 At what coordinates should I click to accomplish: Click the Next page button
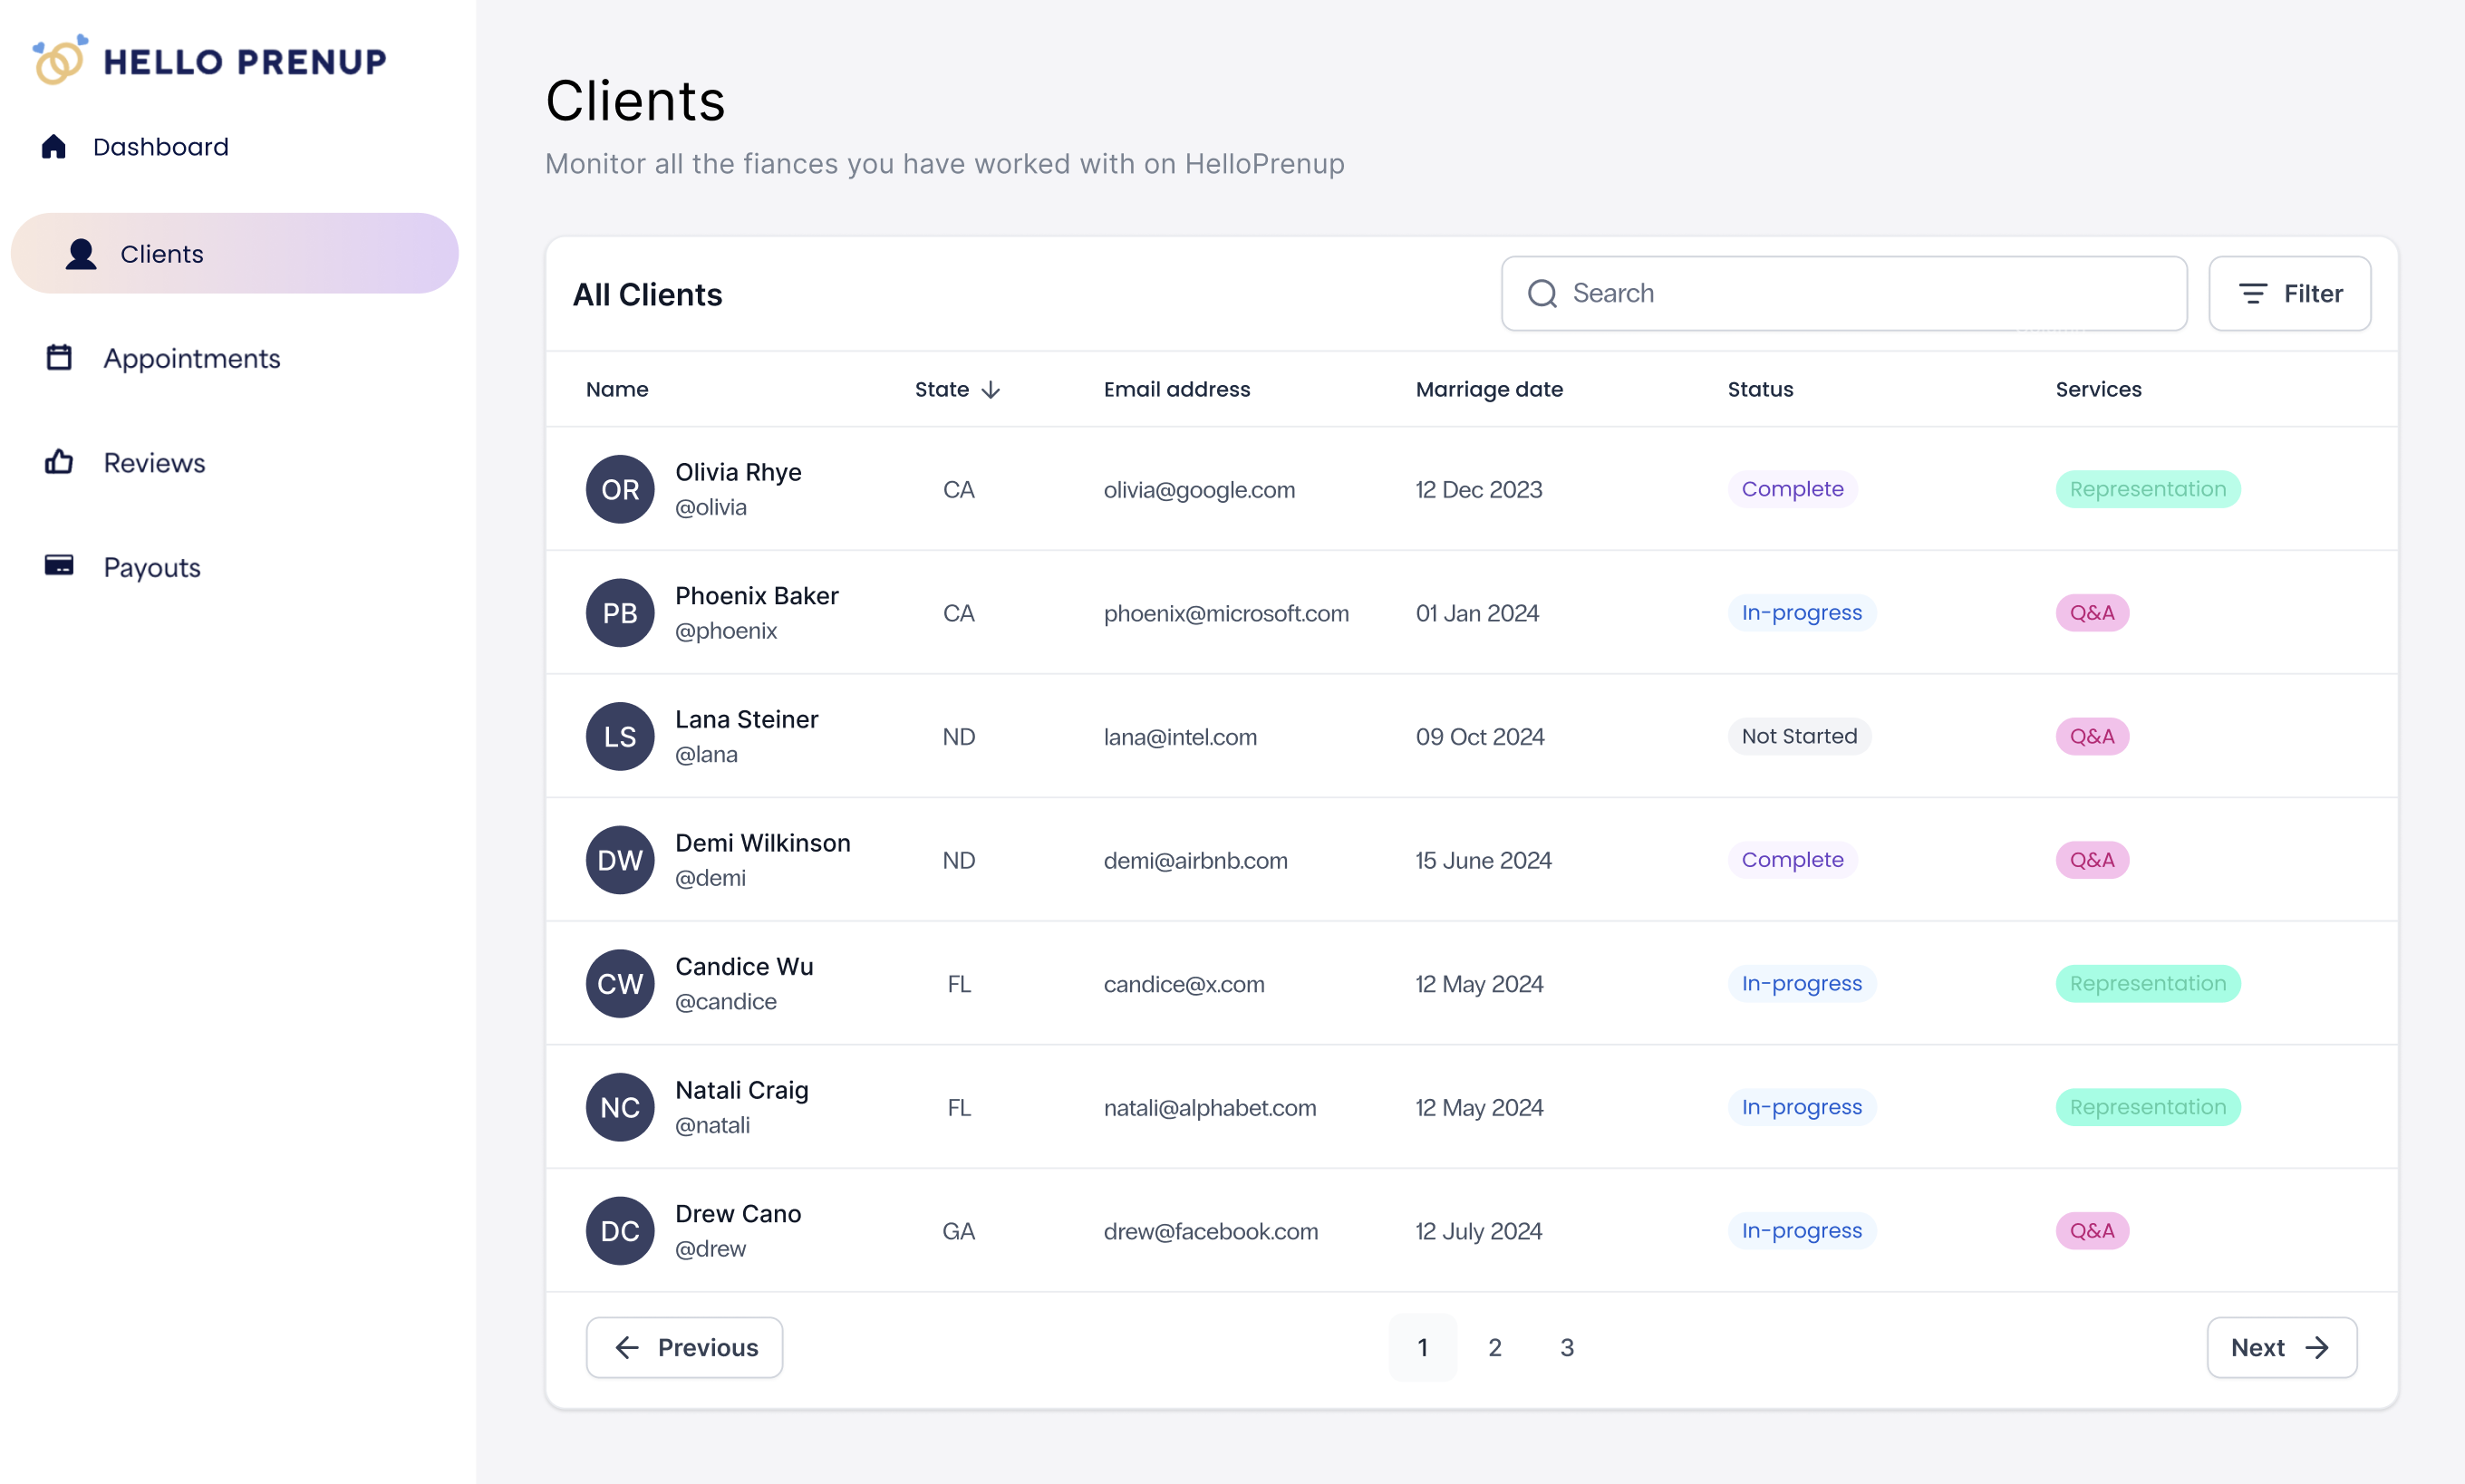coord(2281,1347)
